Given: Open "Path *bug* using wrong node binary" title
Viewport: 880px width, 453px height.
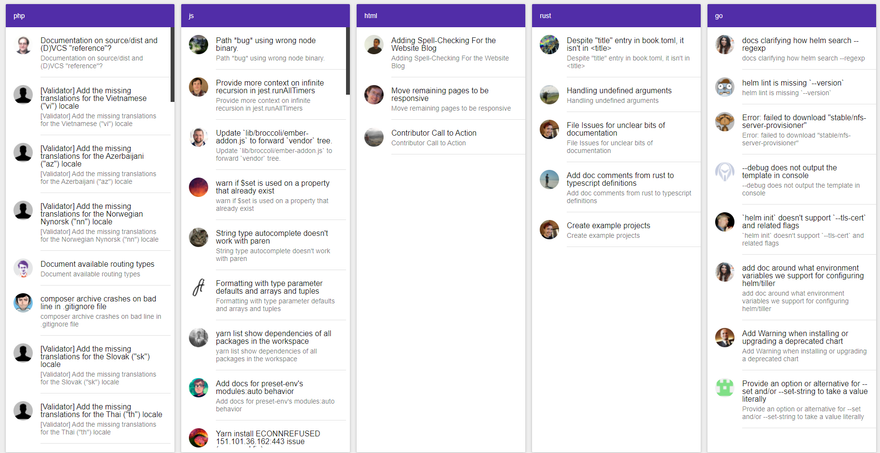Looking at the screenshot, I should coord(265,44).
